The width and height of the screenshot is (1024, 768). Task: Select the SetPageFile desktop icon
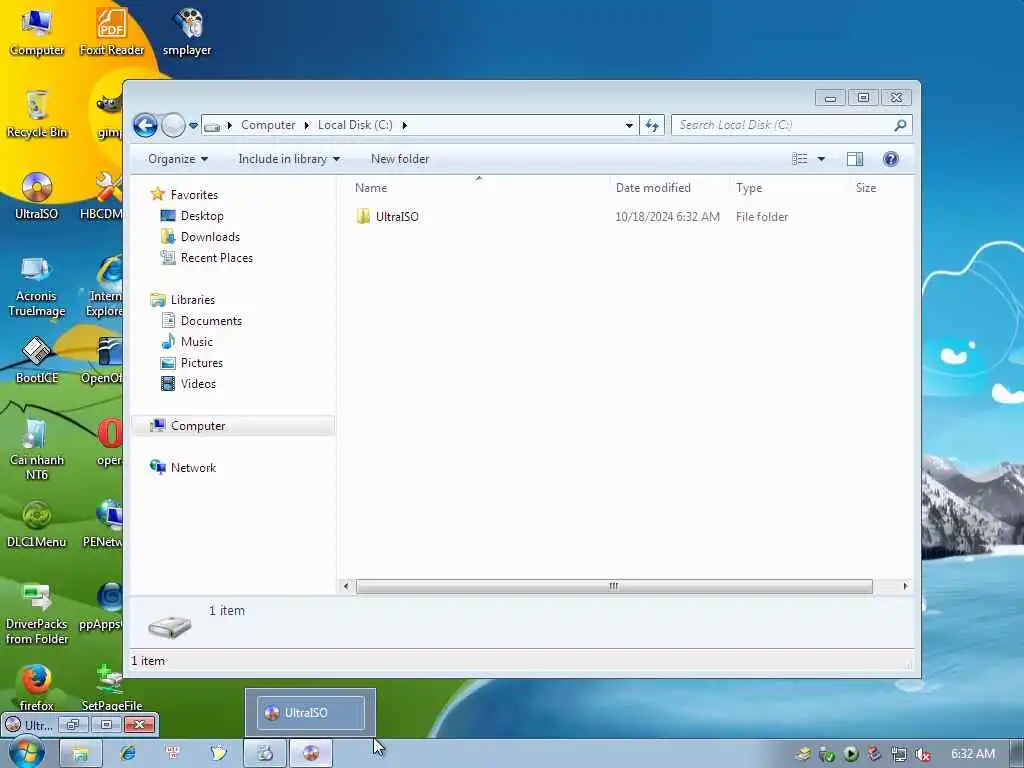(x=112, y=688)
